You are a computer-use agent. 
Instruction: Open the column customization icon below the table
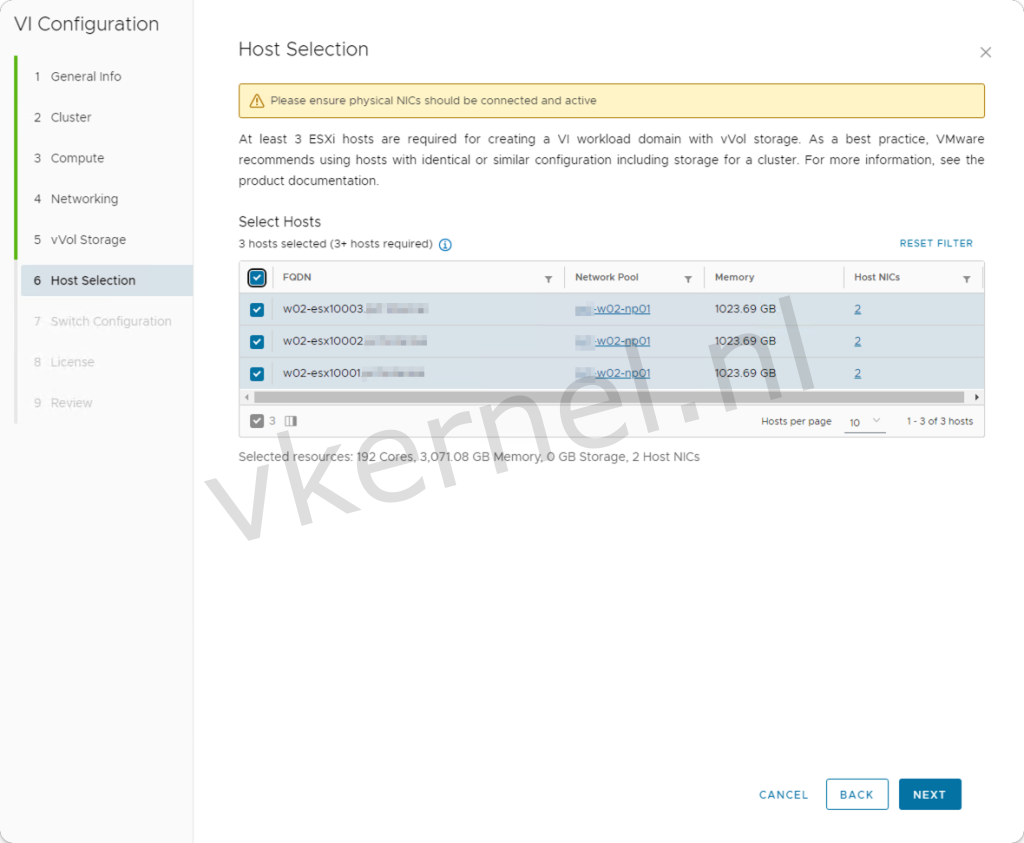290,421
